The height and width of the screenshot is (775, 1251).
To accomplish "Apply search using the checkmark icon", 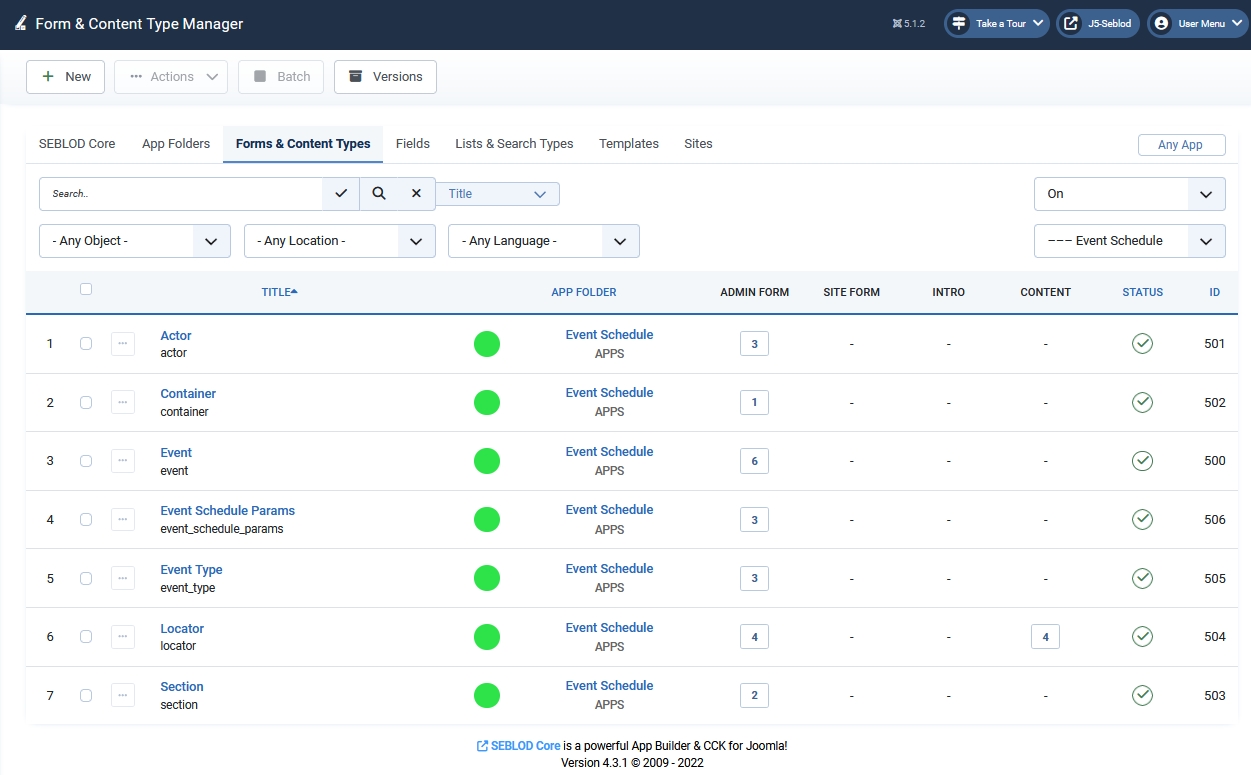I will click(x=341, y=194).
